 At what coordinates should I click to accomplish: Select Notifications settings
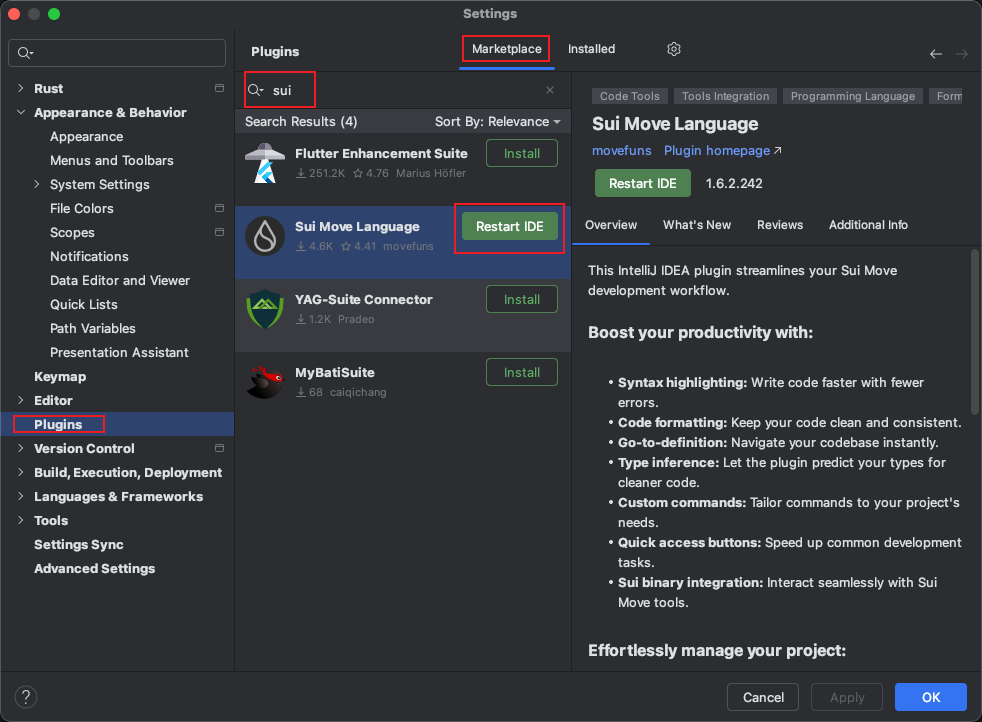coord(89,256)
